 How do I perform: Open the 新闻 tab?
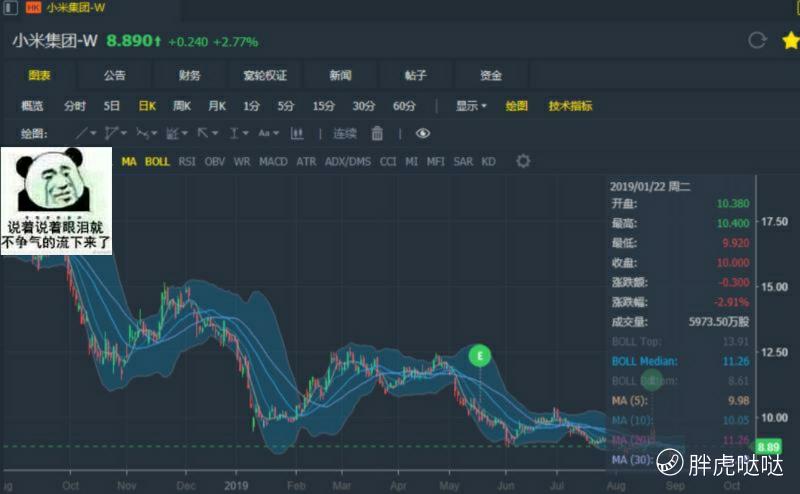340,76
